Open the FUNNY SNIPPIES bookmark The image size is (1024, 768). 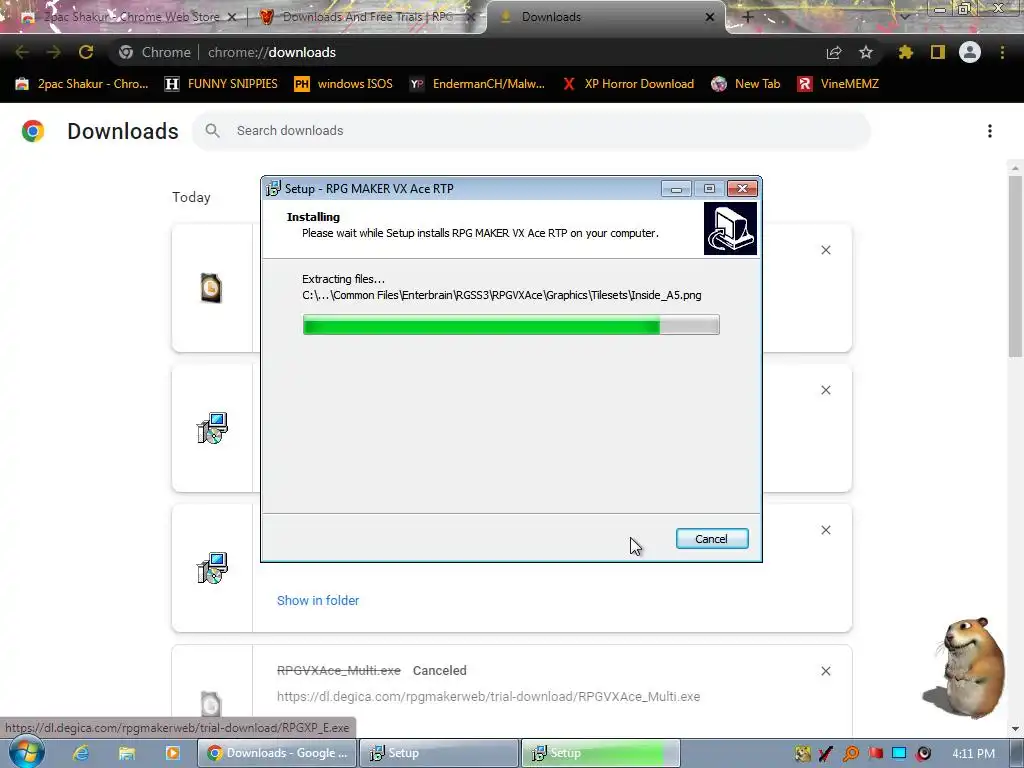[221, 84]
